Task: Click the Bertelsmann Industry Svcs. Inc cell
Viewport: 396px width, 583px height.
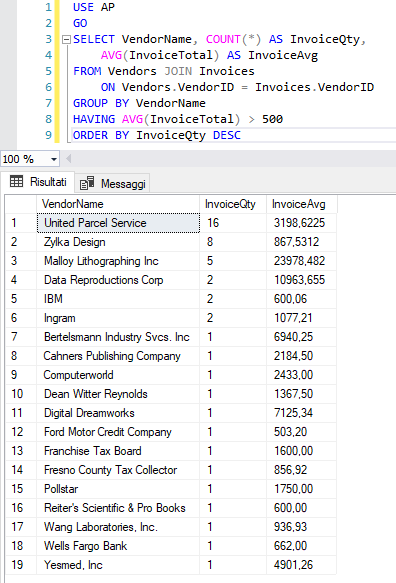Action: pyautogui.click(x=118, y=337)
